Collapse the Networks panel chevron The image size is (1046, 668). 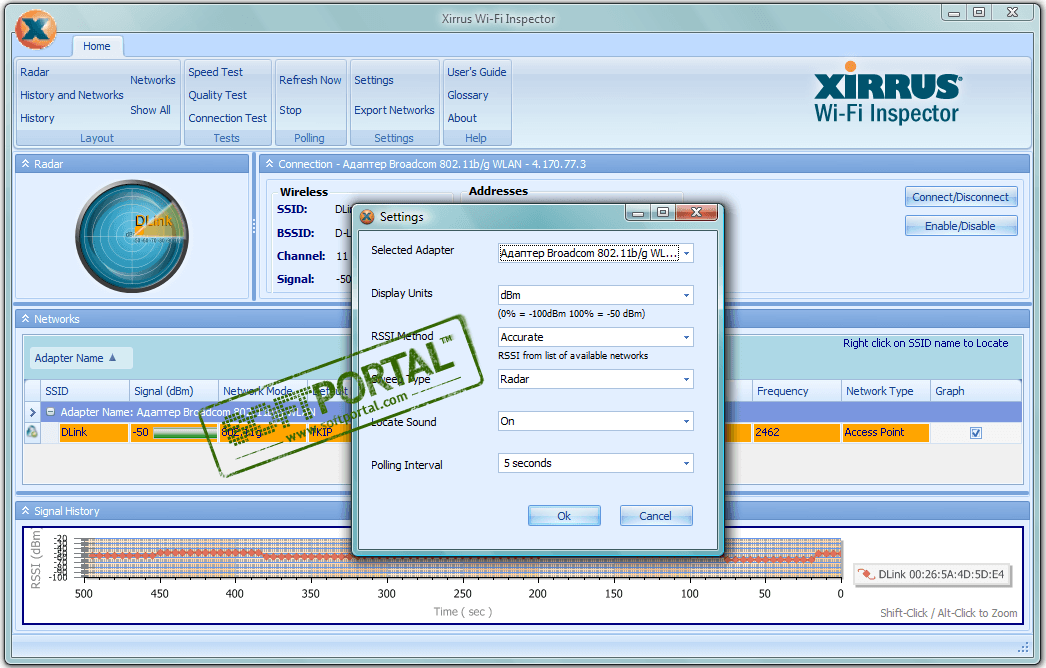pyautogui.click(x=25, y=319)
